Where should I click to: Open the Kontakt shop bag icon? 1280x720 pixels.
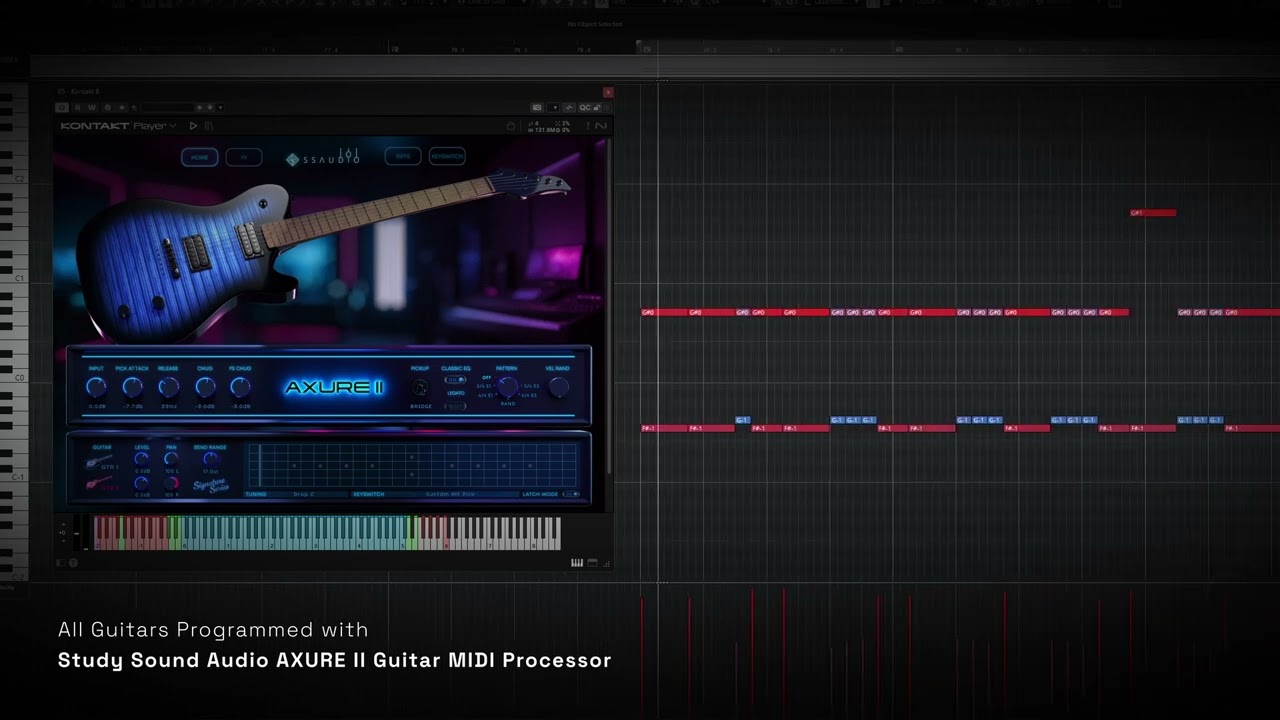point(511,126)
